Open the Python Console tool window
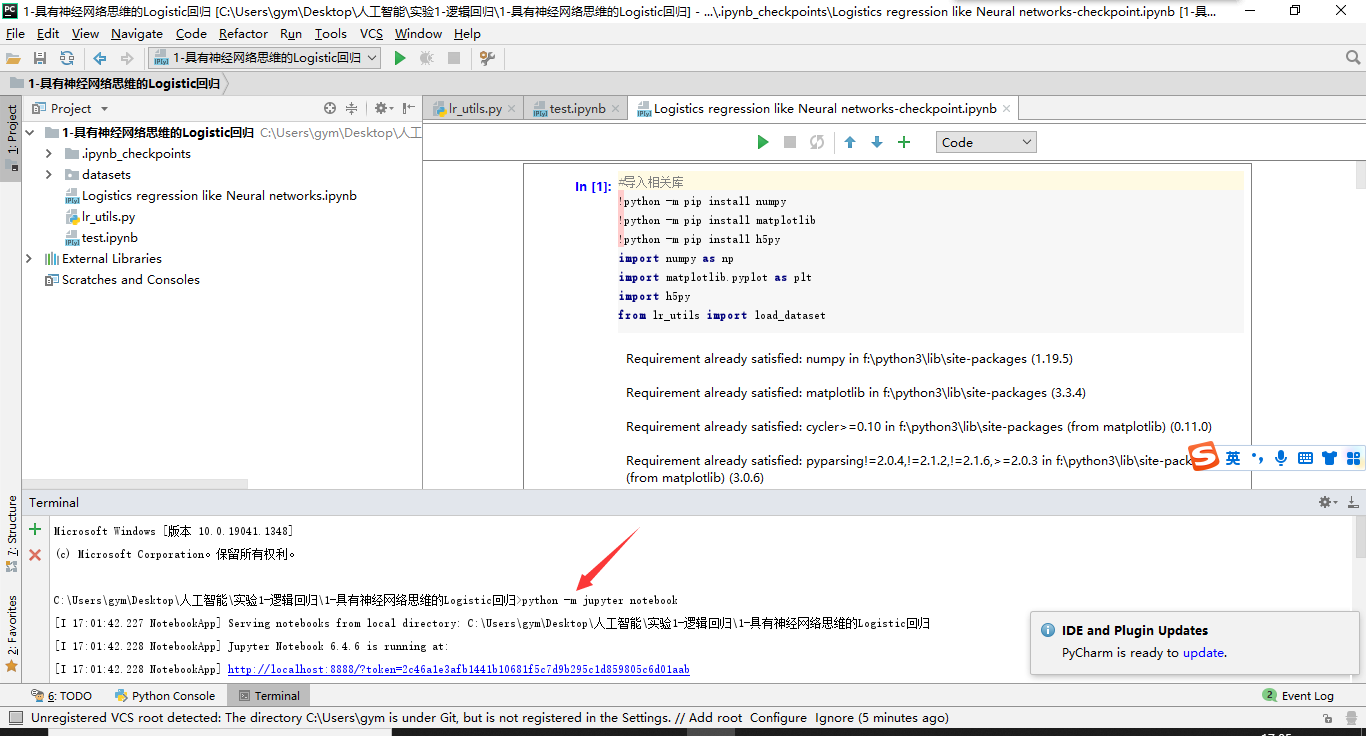 point(165,695)
